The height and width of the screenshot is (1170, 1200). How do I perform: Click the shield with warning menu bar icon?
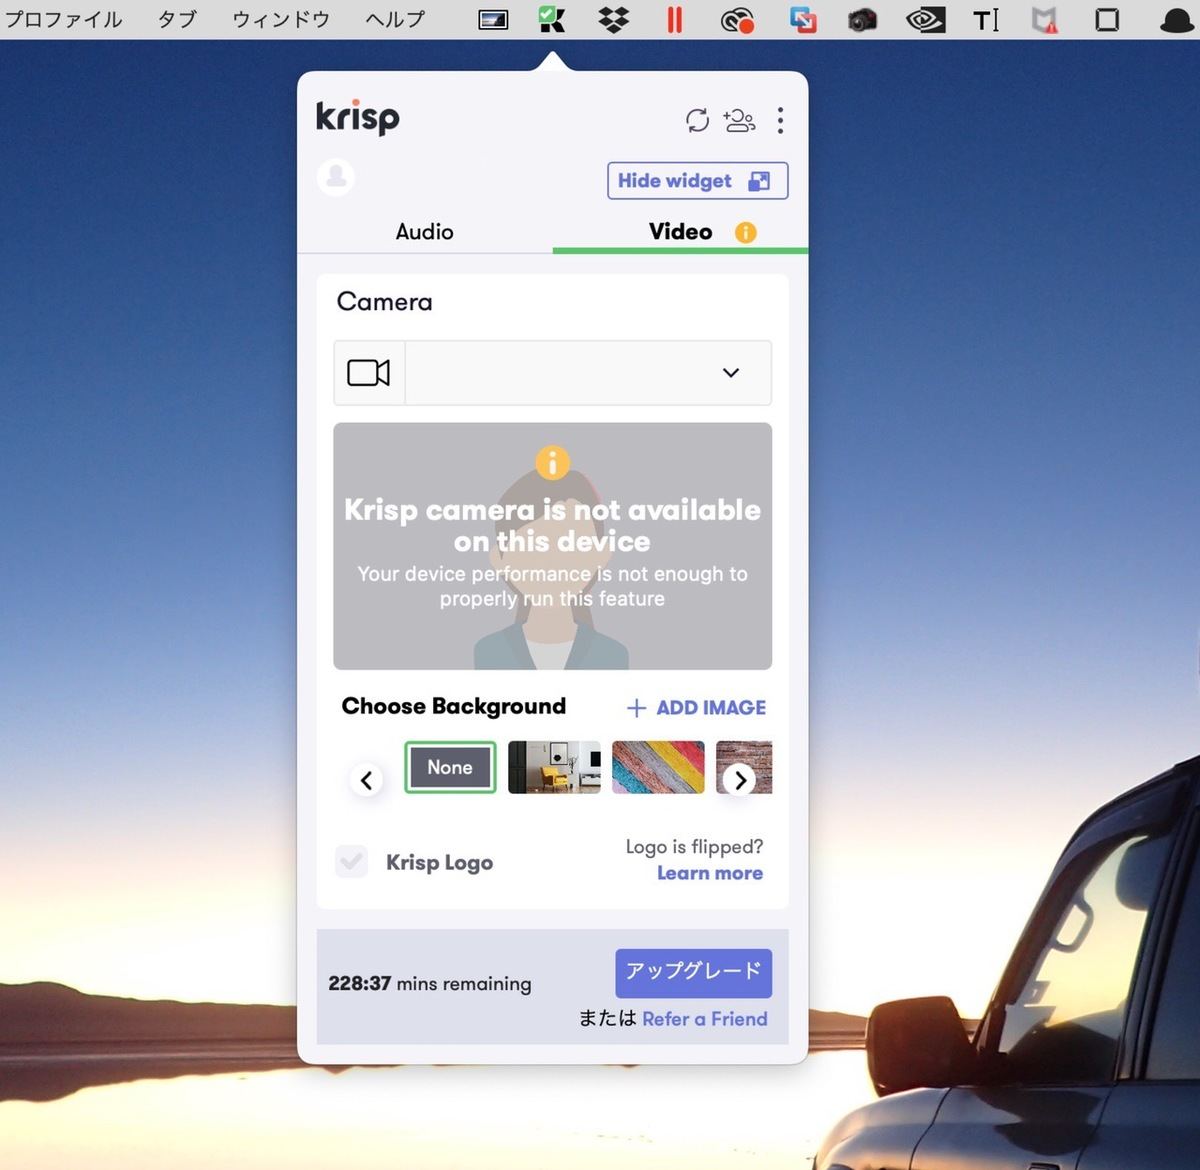1045,20
